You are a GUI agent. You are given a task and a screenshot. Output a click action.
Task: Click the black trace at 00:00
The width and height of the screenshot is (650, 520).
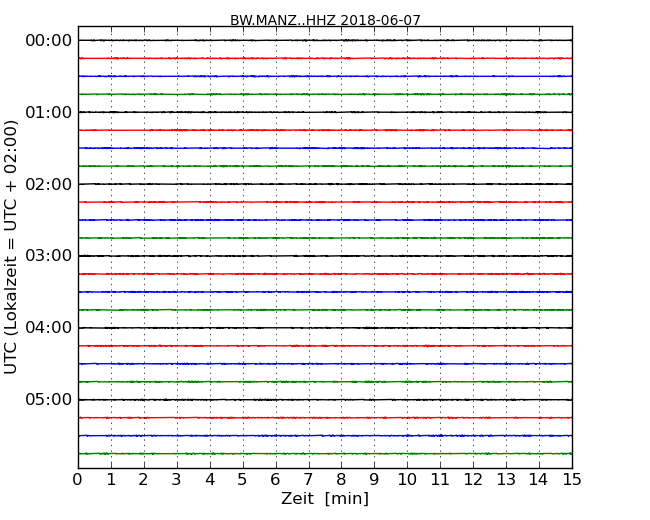(x=325, y=40)
